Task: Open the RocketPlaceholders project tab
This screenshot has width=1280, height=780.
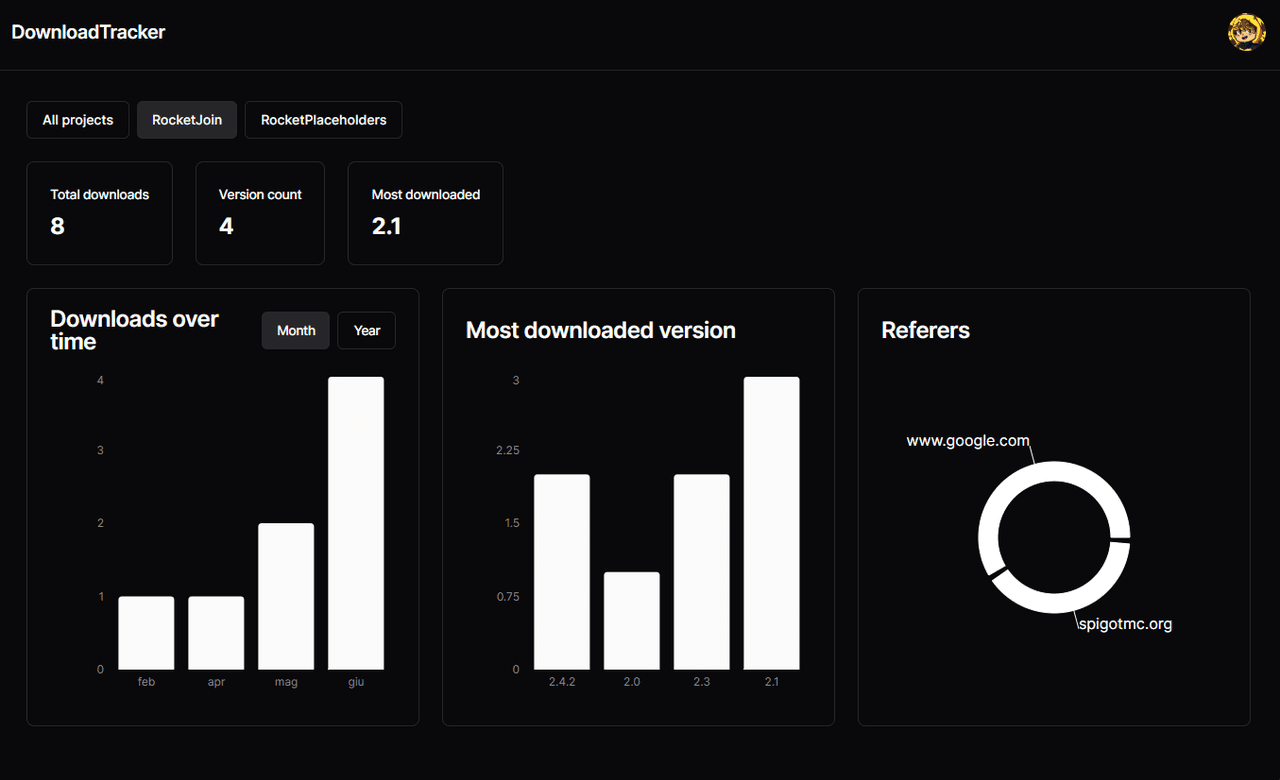Action: pos(323,120)
